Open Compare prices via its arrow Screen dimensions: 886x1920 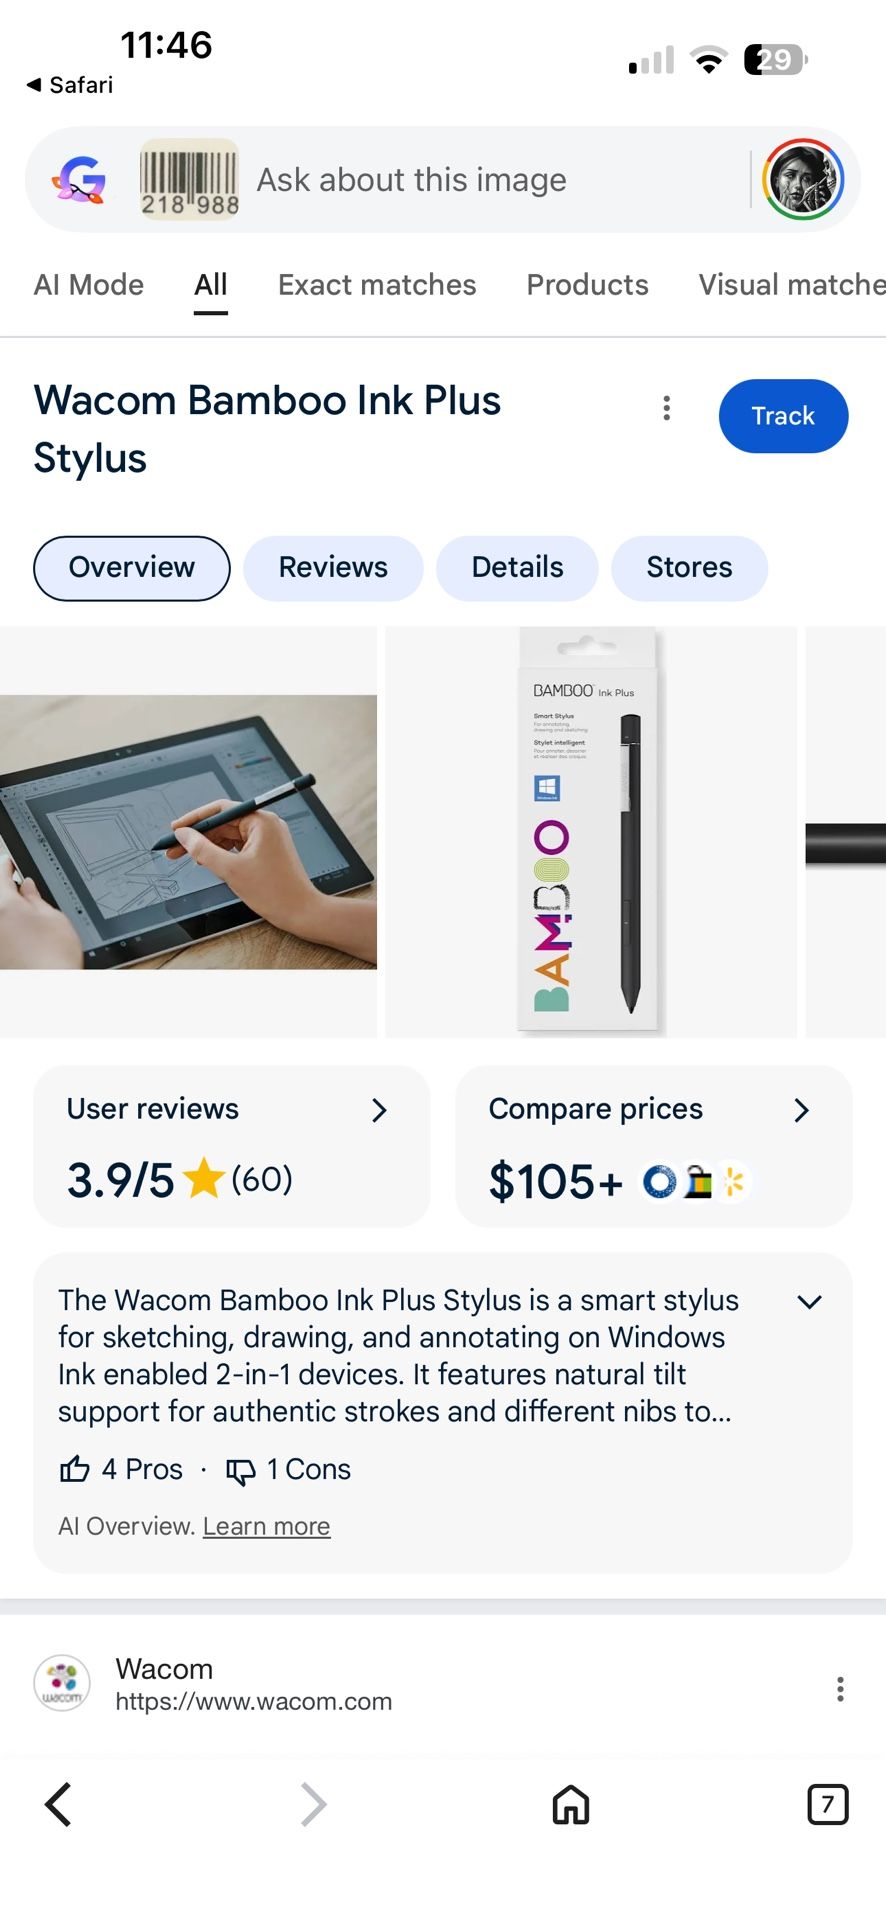(801, 1110)
